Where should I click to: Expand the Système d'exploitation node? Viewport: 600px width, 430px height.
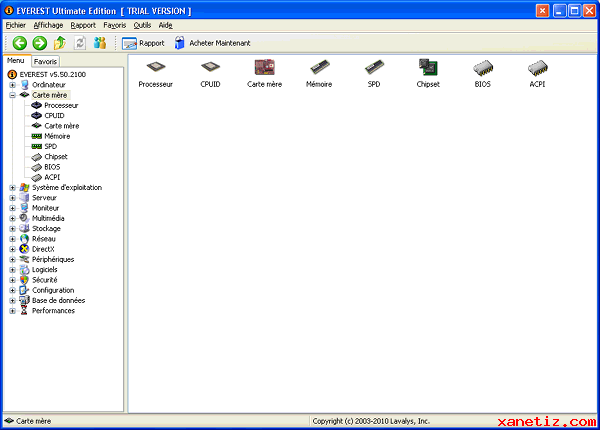tap(12, 188)
